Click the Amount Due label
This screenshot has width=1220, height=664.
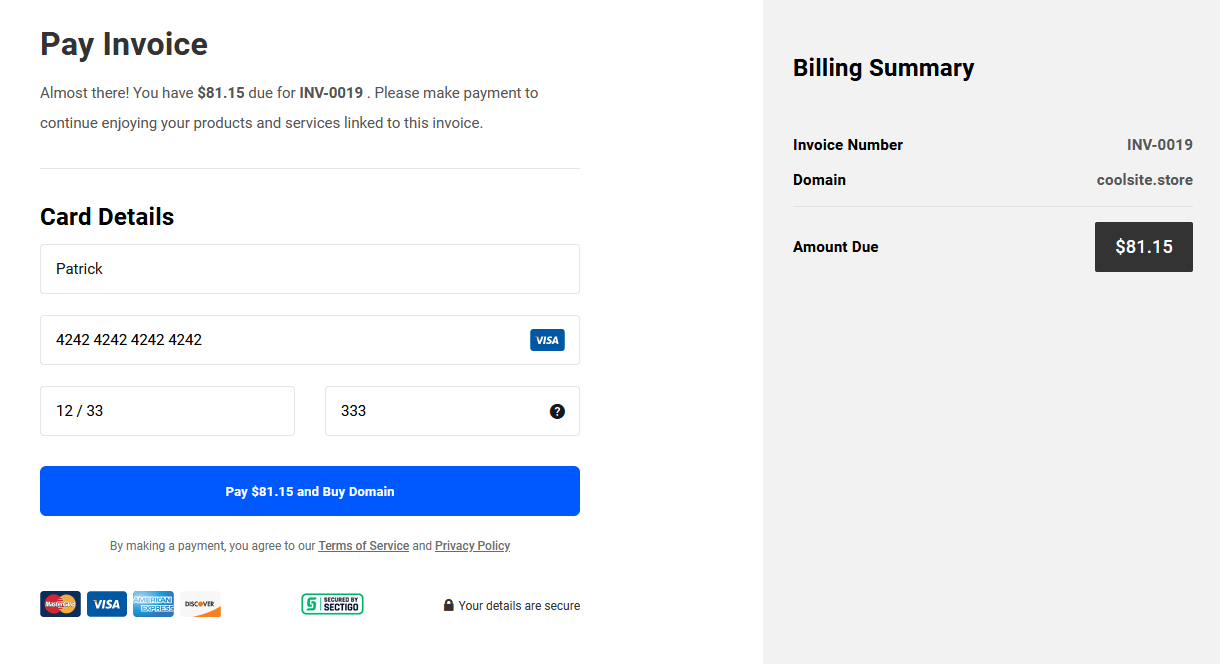836,247
